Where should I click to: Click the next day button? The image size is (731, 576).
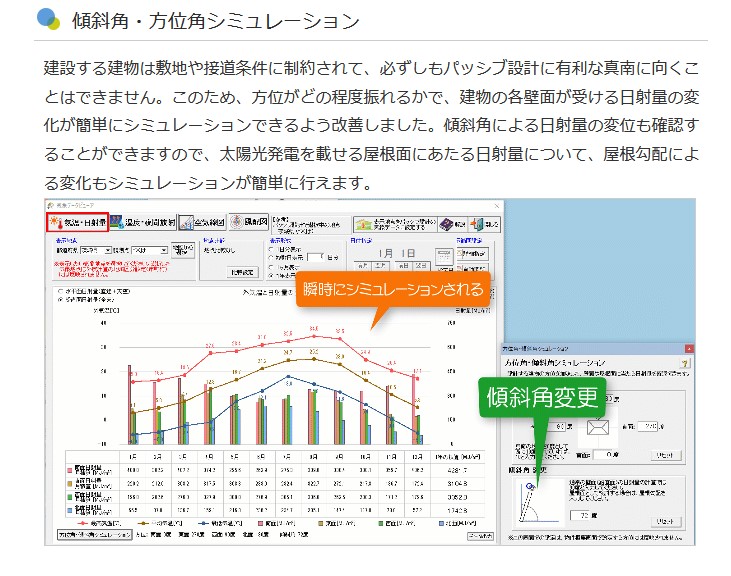421,266
